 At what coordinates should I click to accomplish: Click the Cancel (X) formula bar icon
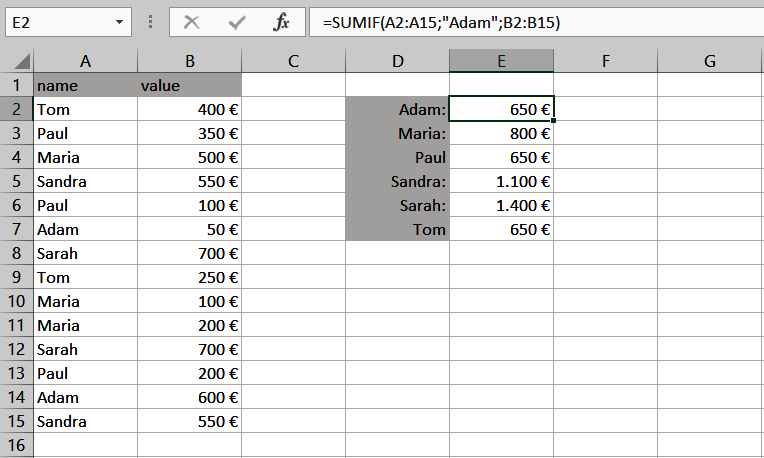[192, 21]
